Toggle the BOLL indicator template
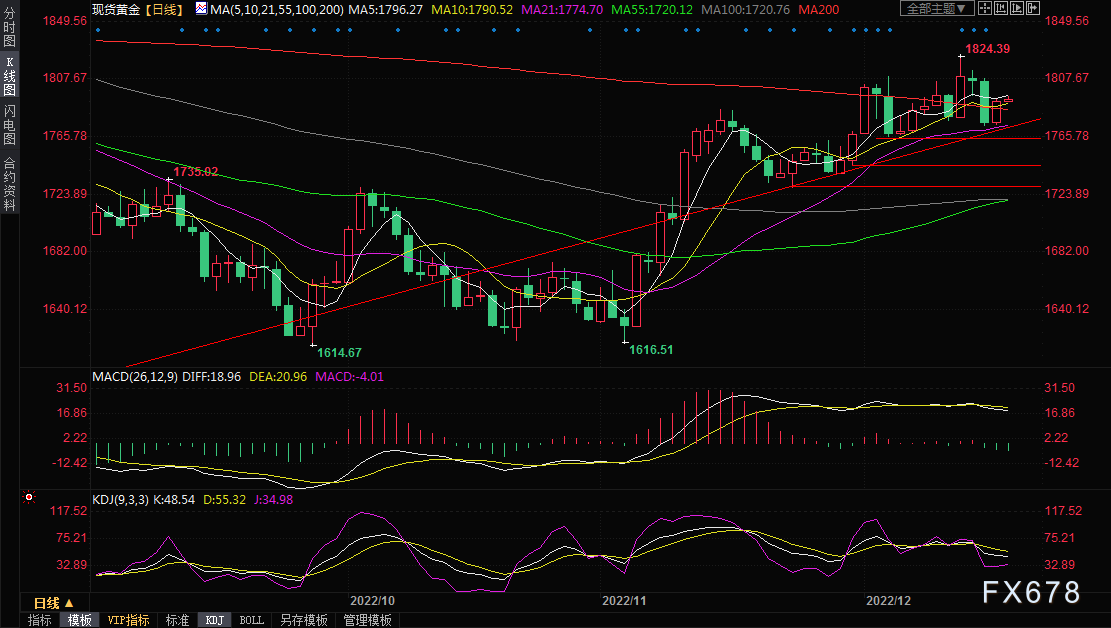1111x628 pixels. click(251, 620)
